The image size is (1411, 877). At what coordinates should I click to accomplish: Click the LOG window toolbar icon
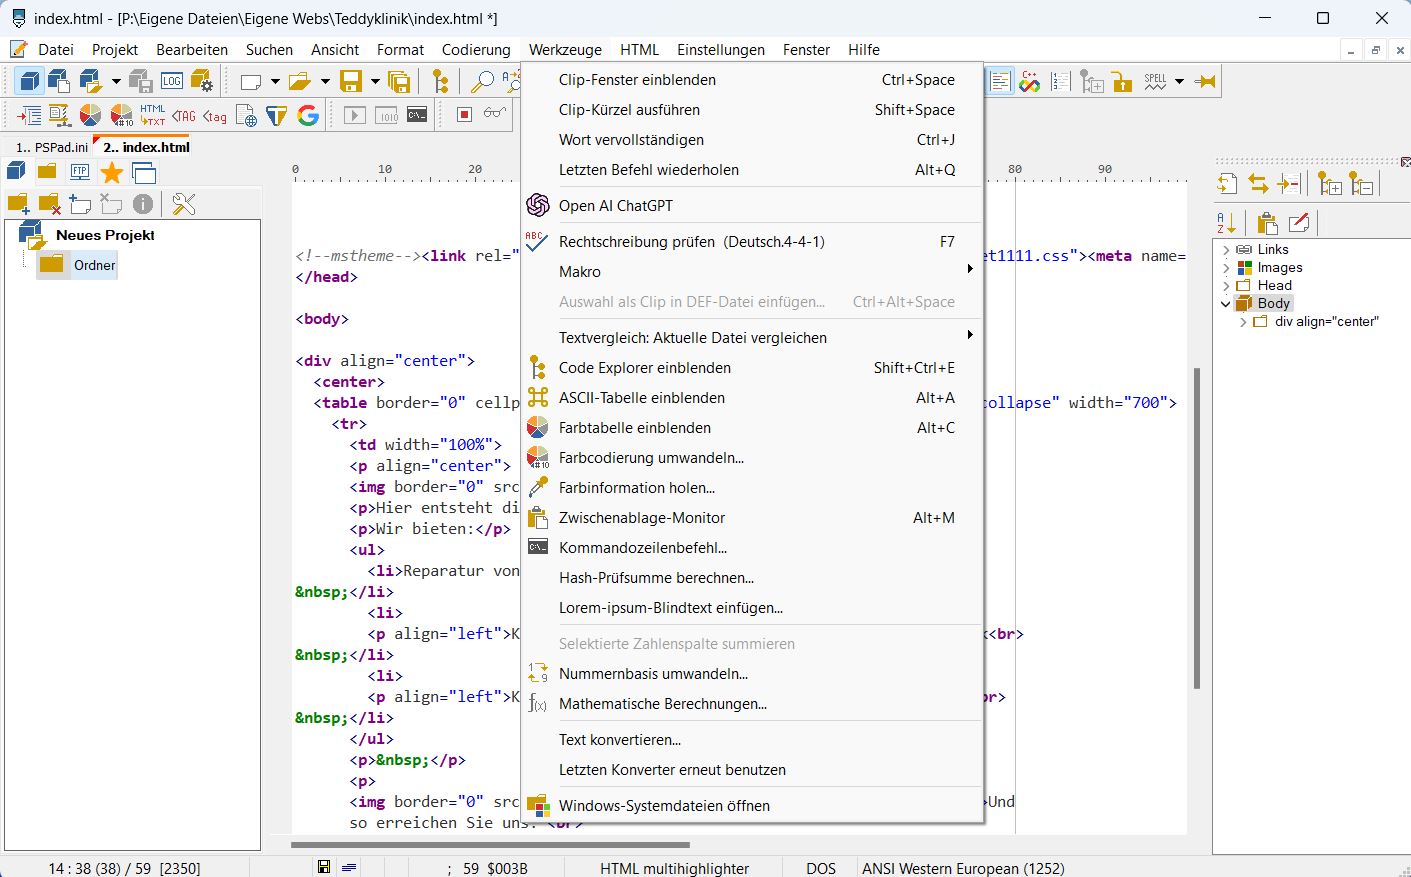coord(172,81)
